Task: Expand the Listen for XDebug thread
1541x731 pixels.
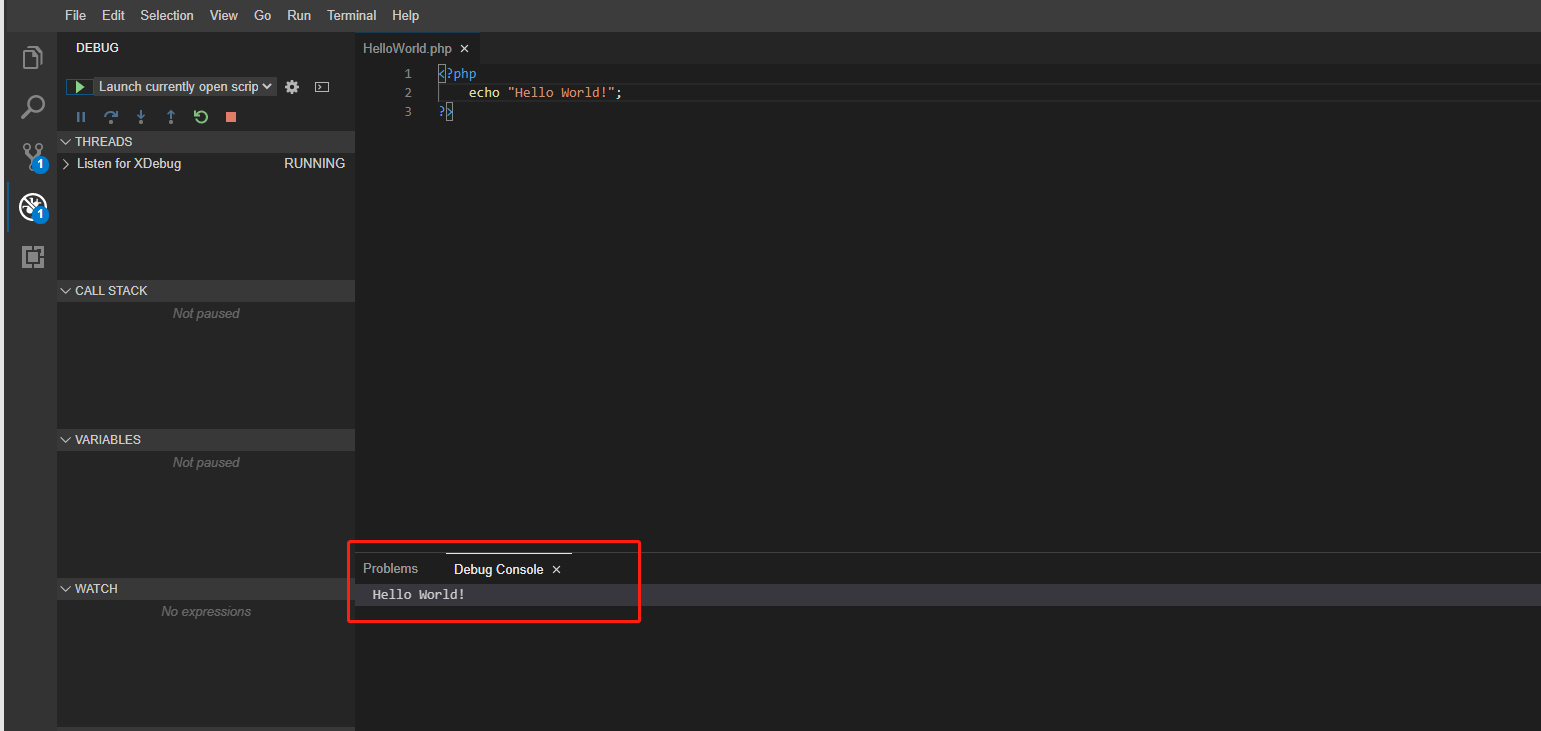Action: tap(66, 164)
